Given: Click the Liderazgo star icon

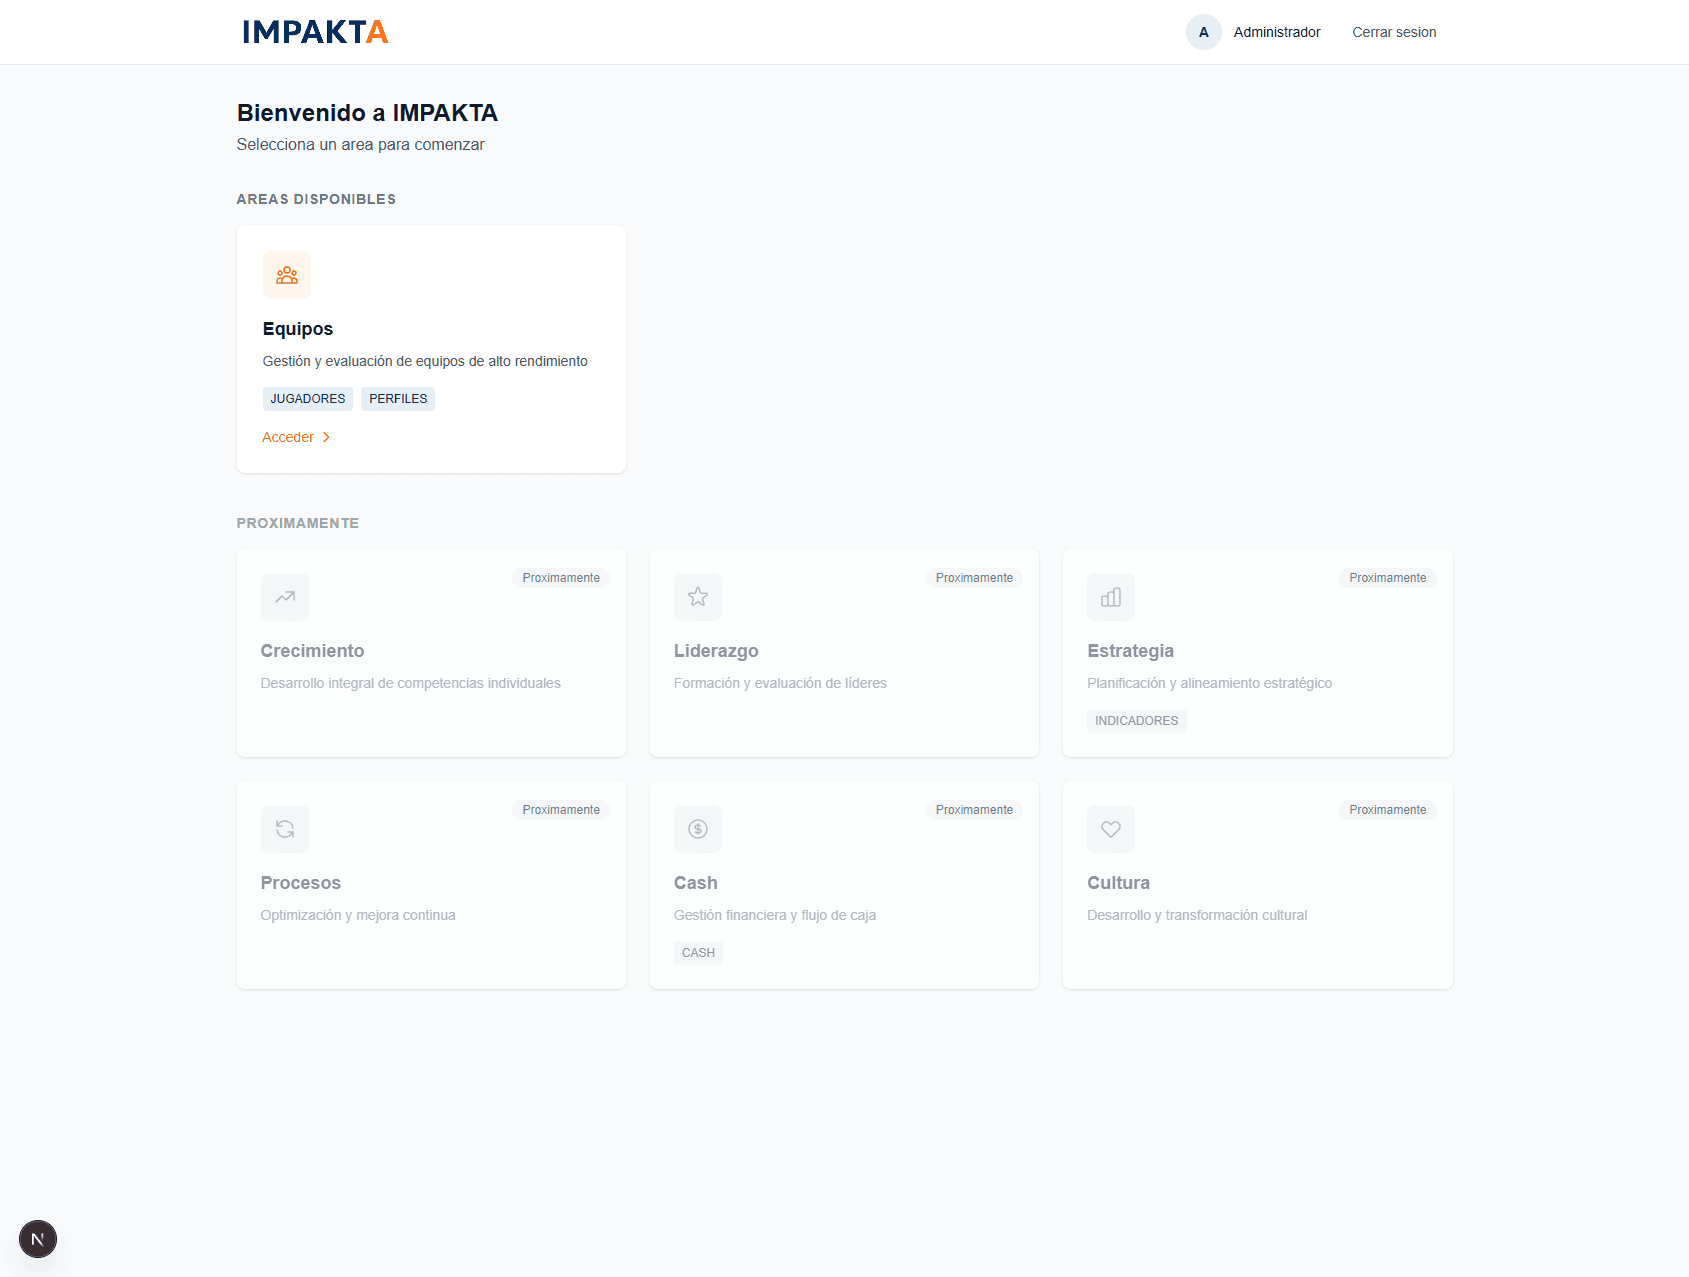Looking at the screenshot, I should (x=698, y=597).
